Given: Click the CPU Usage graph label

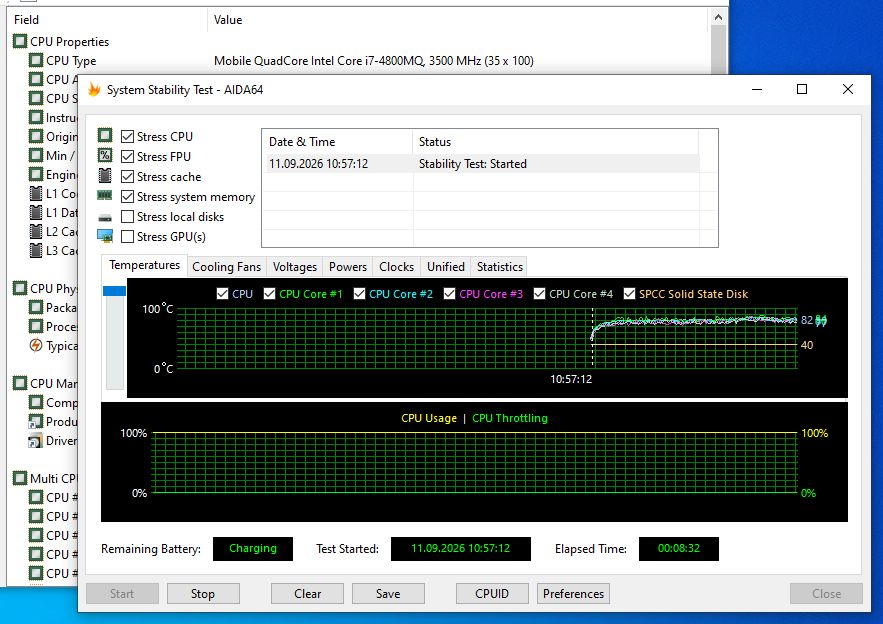Looking at the screenshot, I should tap(429, 418).
